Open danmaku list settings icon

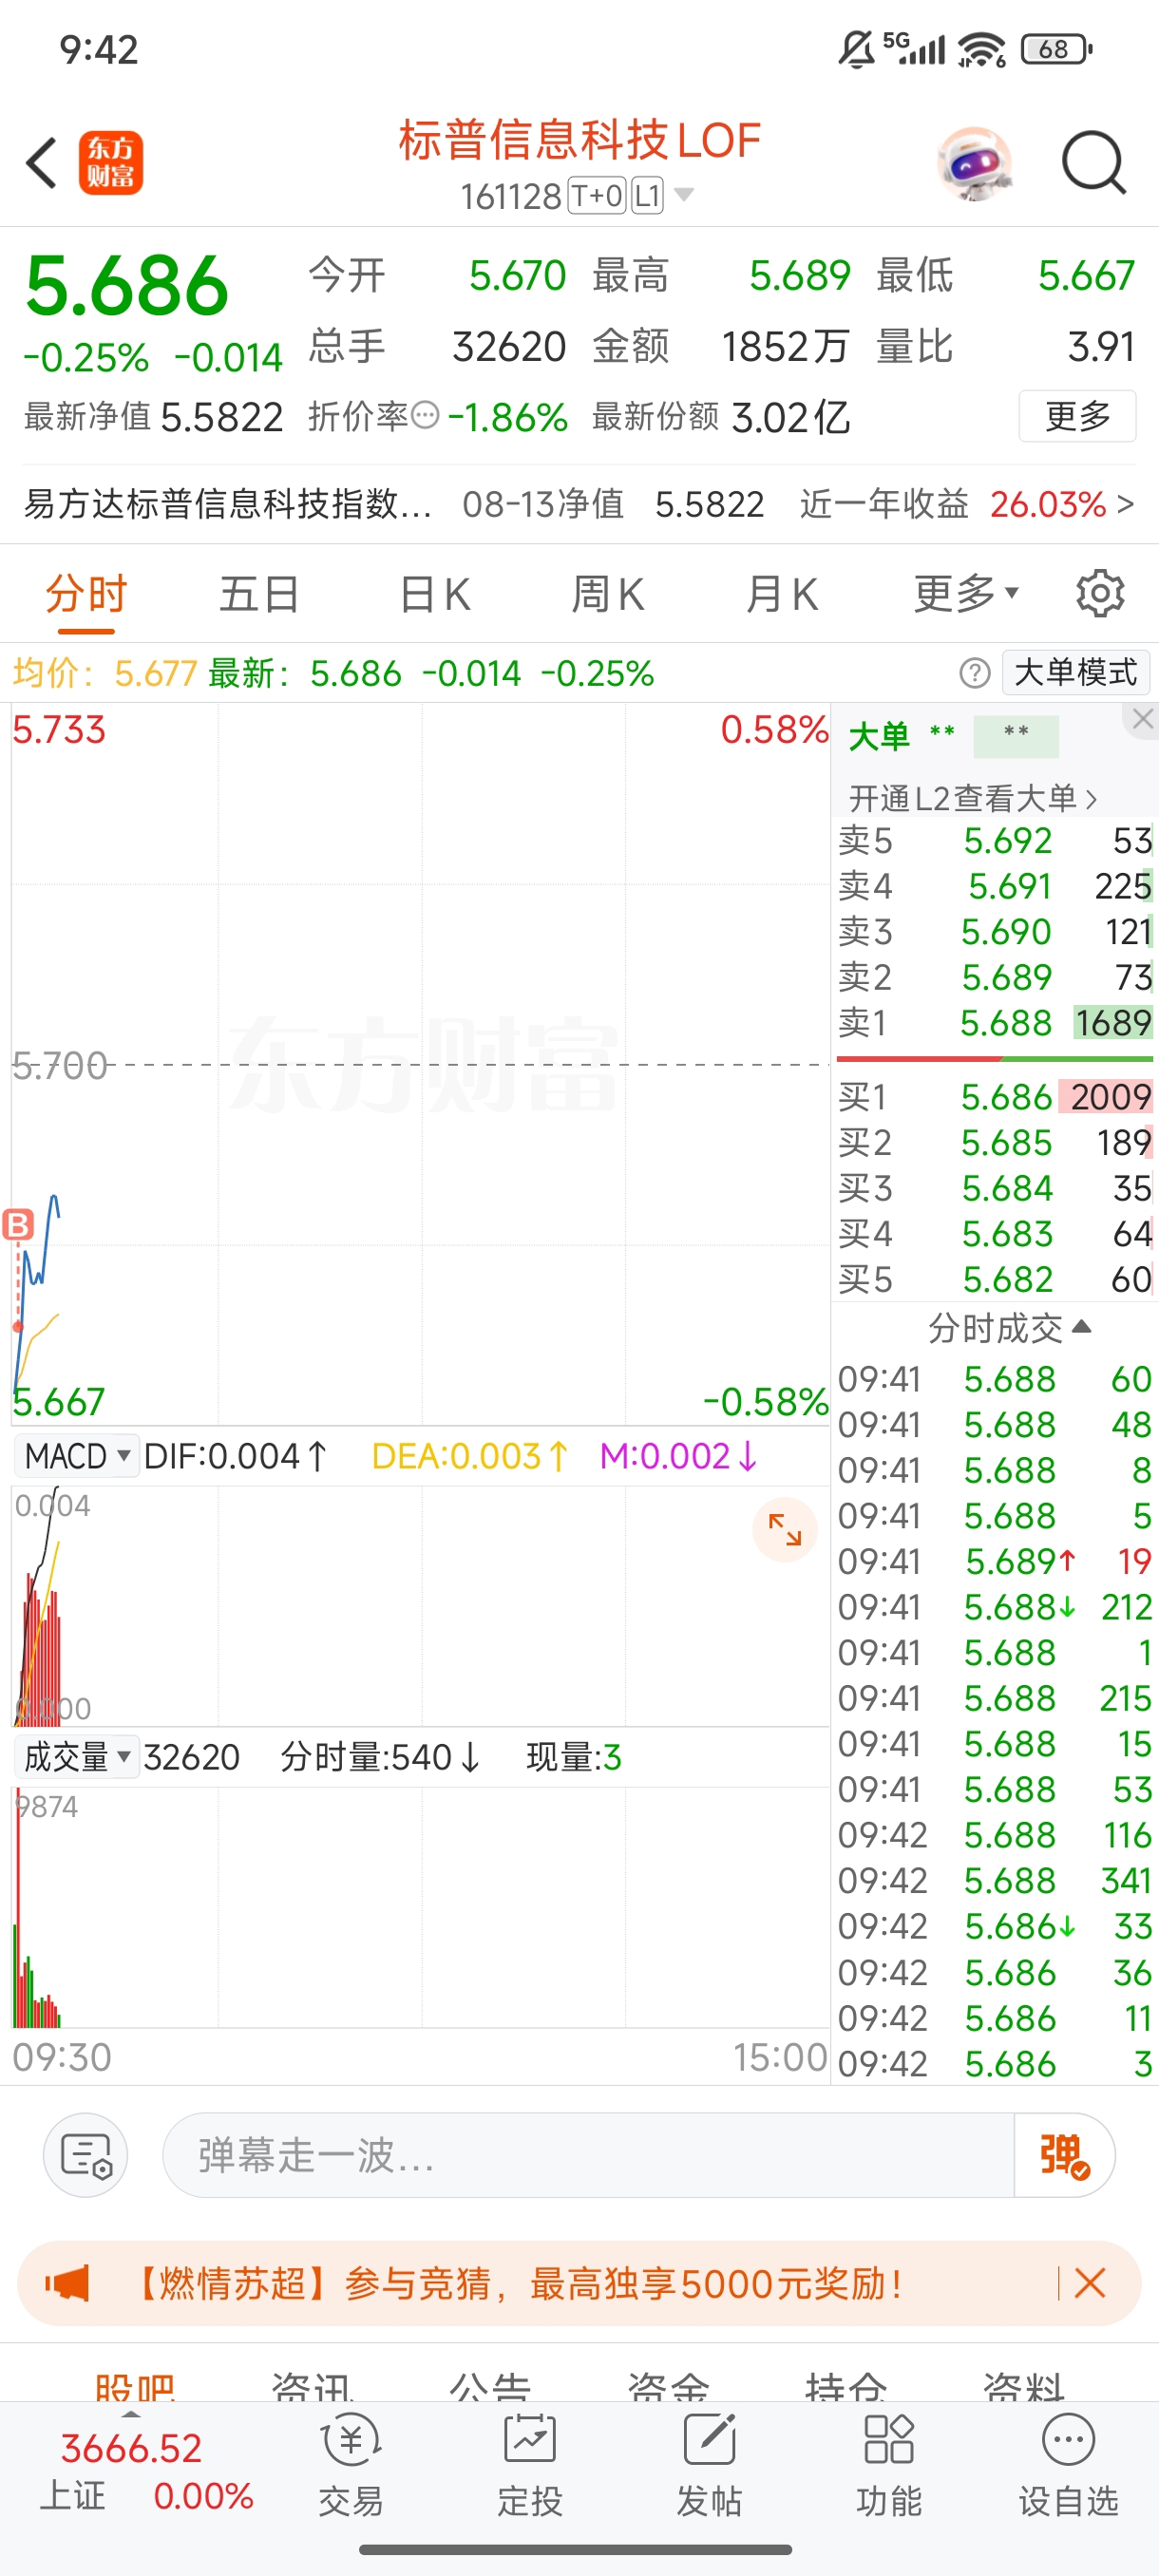86,2155
